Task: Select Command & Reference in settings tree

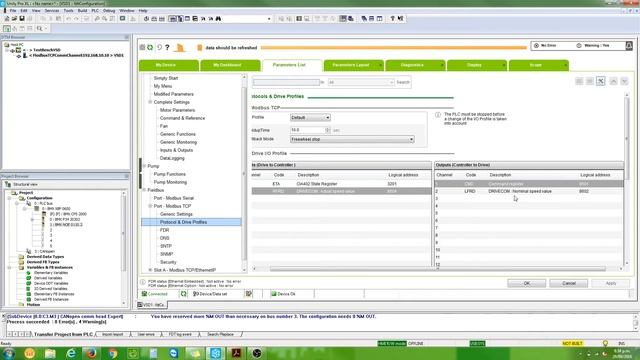Action: (x=182, y=118)
